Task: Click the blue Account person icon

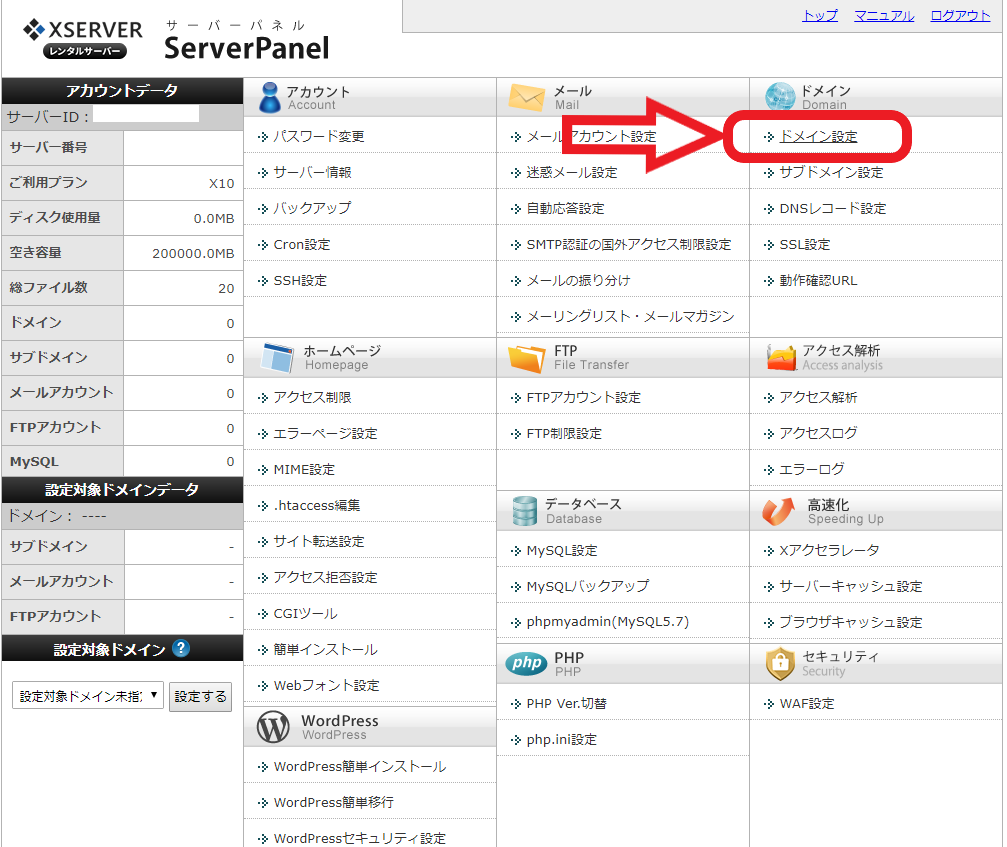Action: (269, 98)
